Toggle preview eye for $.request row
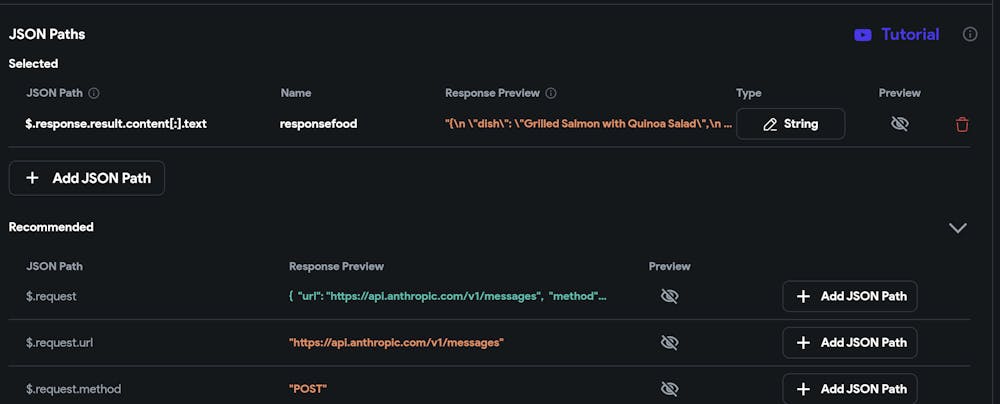This screenshot has height=404, width=1000. pos(670,296)
